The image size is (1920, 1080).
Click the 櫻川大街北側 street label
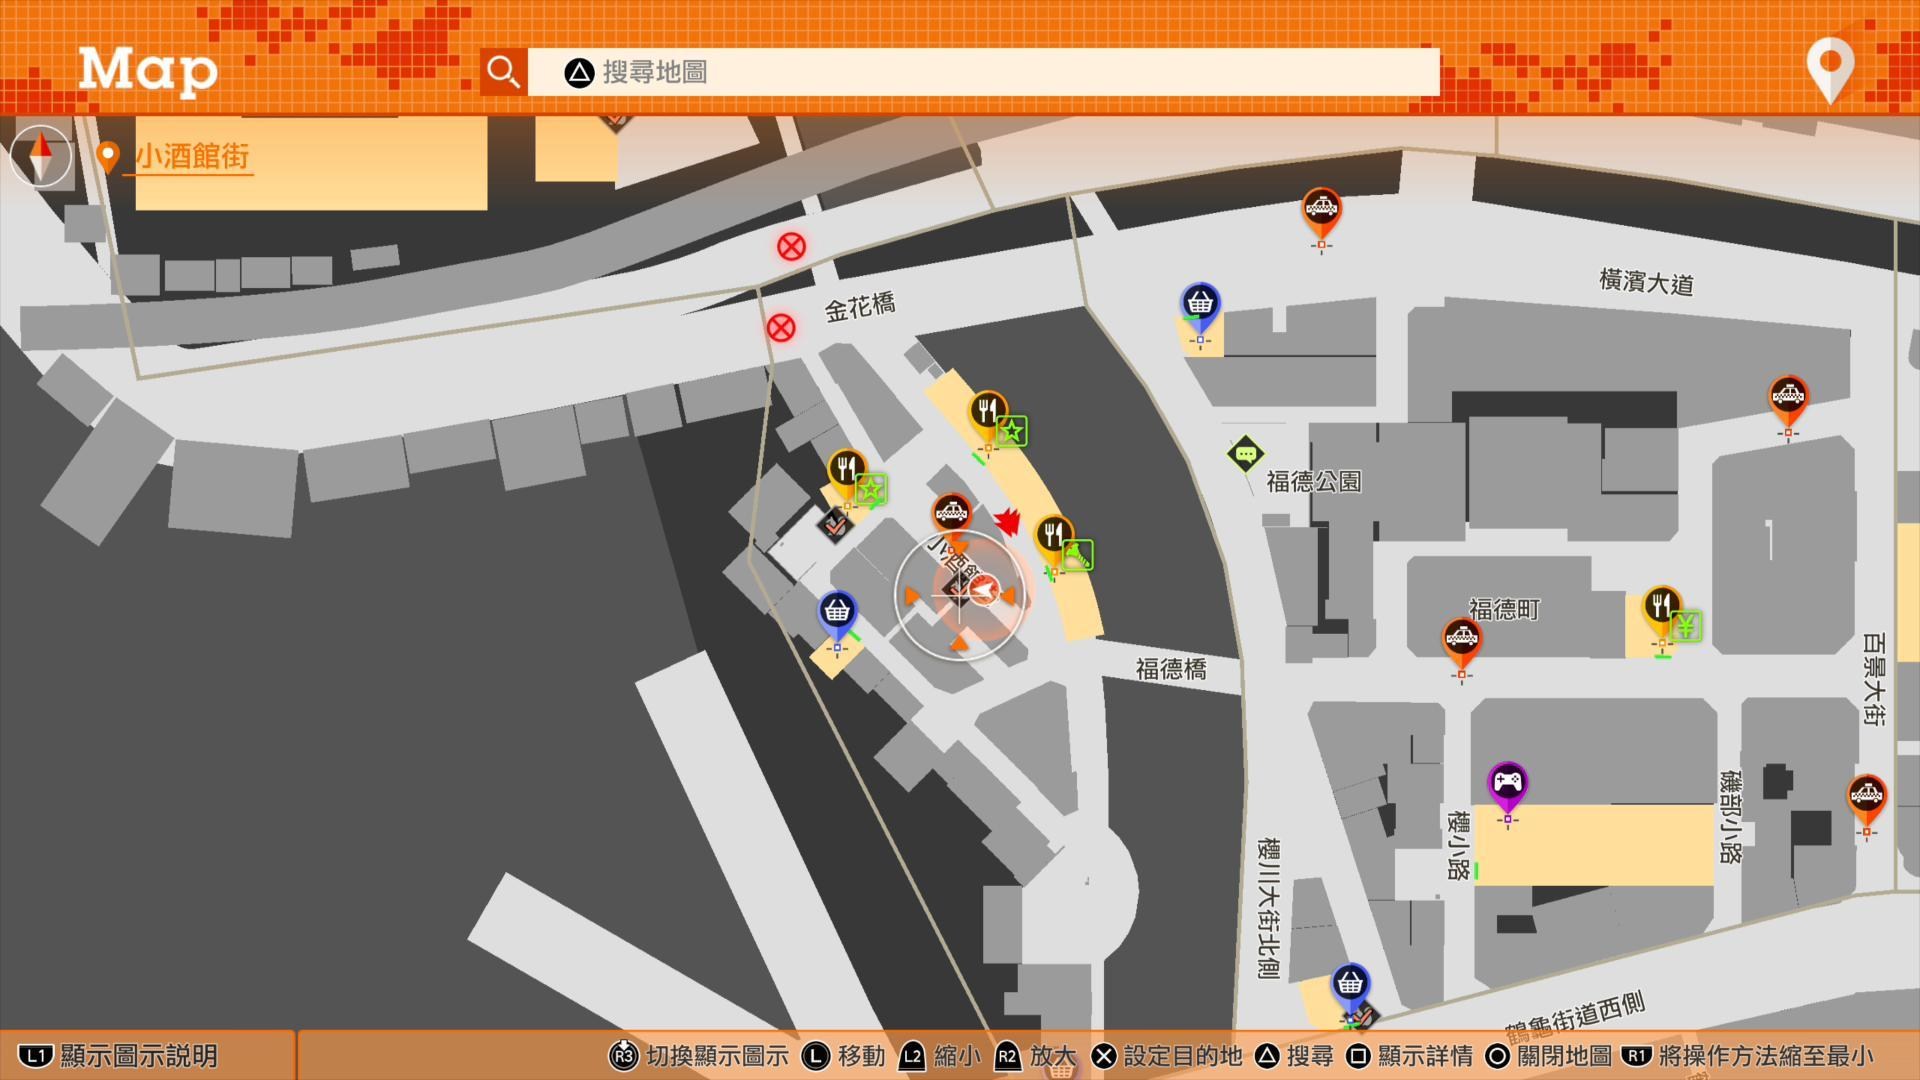pos(1268,909)
